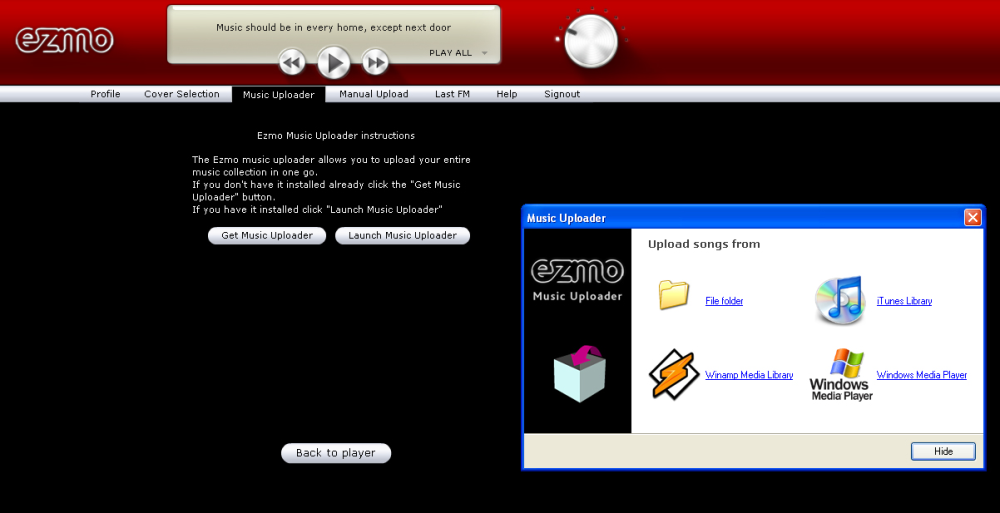The image size is (1000, 513).
Task: Switch to the Cover Selection tab
Action: [182, 94]
